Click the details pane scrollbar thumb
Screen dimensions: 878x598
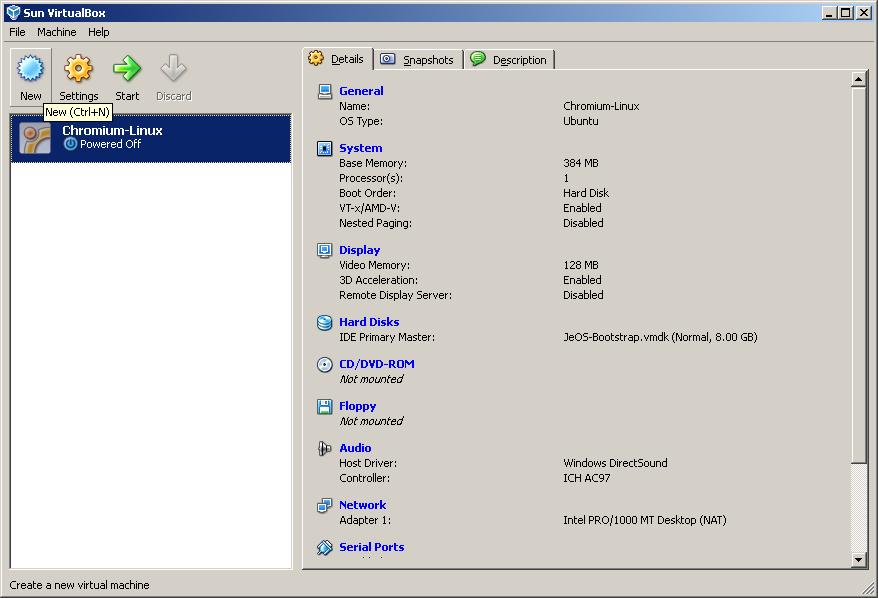(858, 275)
